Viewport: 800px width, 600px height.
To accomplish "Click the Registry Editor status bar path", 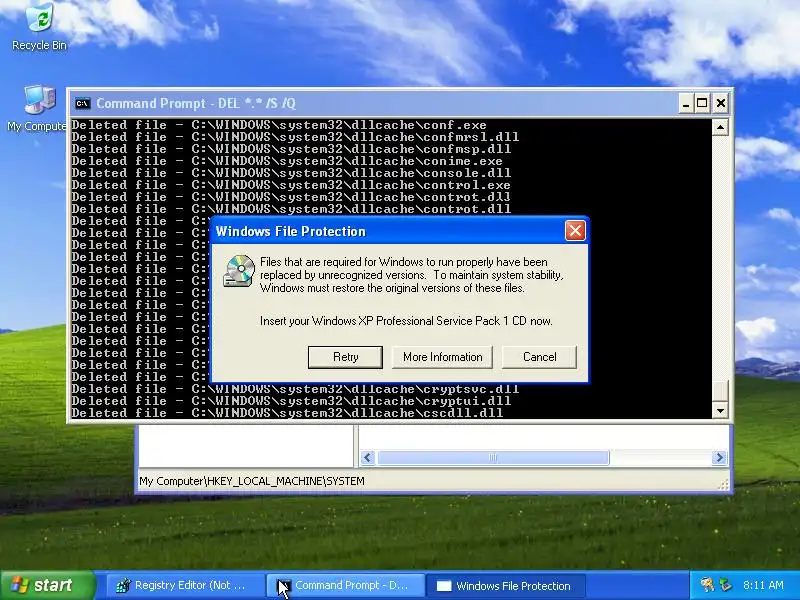I will click(252, 481).
